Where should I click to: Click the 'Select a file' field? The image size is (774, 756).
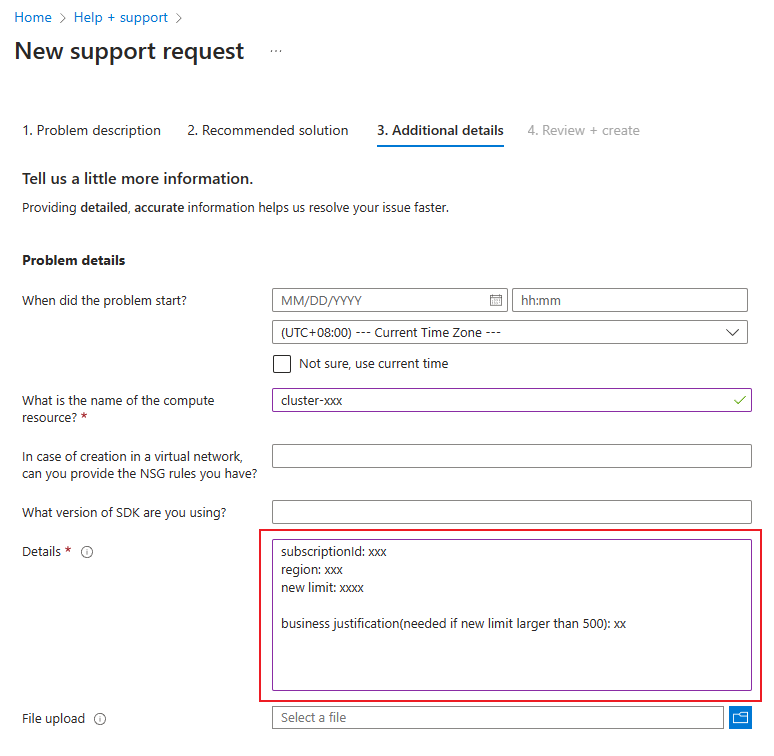pyautogui.click(x=497, y=717)
